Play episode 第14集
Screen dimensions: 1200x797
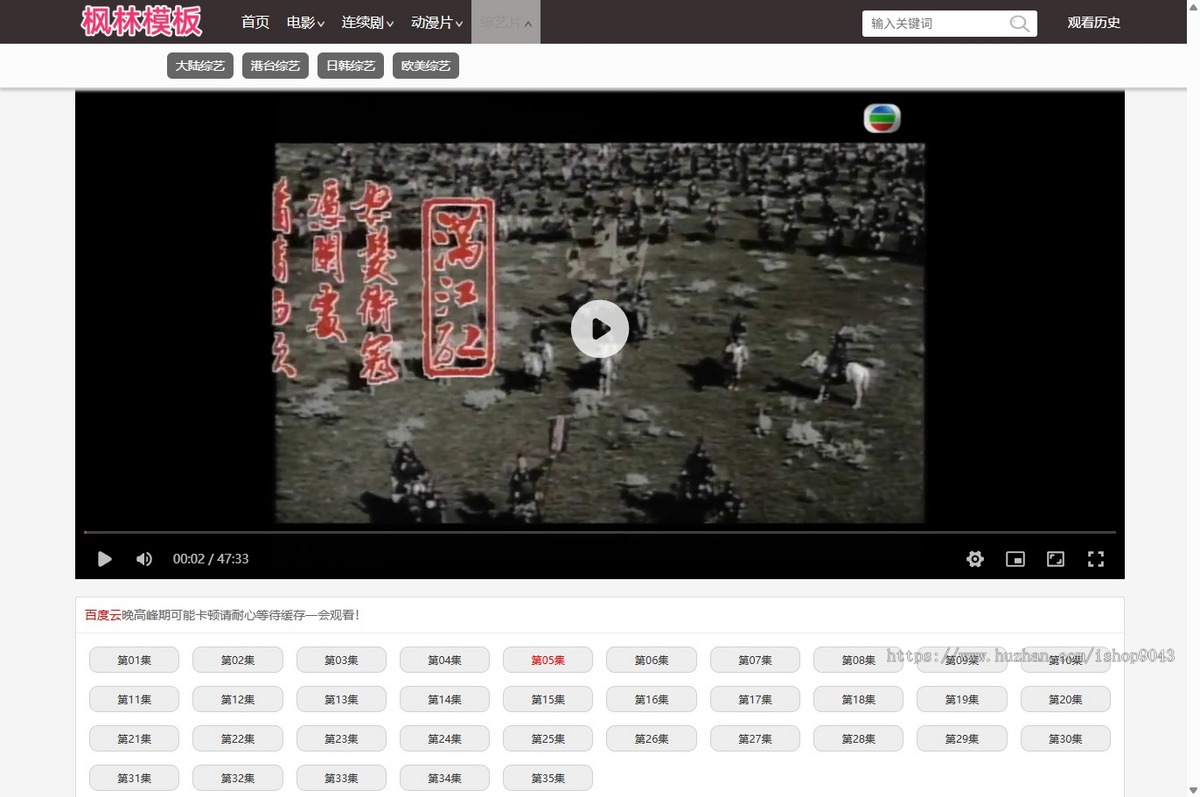(445, 699)
